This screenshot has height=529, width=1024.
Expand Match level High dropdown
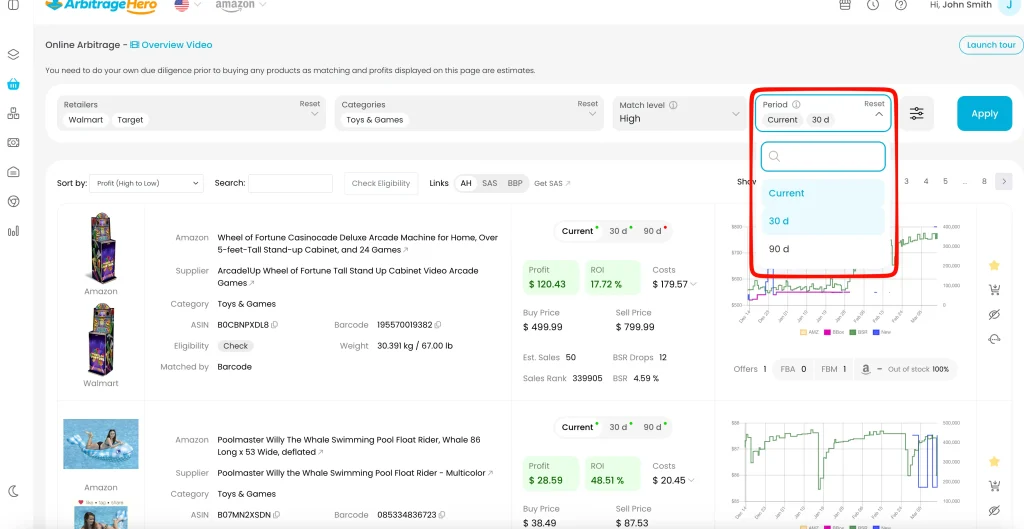click(735, 114)
